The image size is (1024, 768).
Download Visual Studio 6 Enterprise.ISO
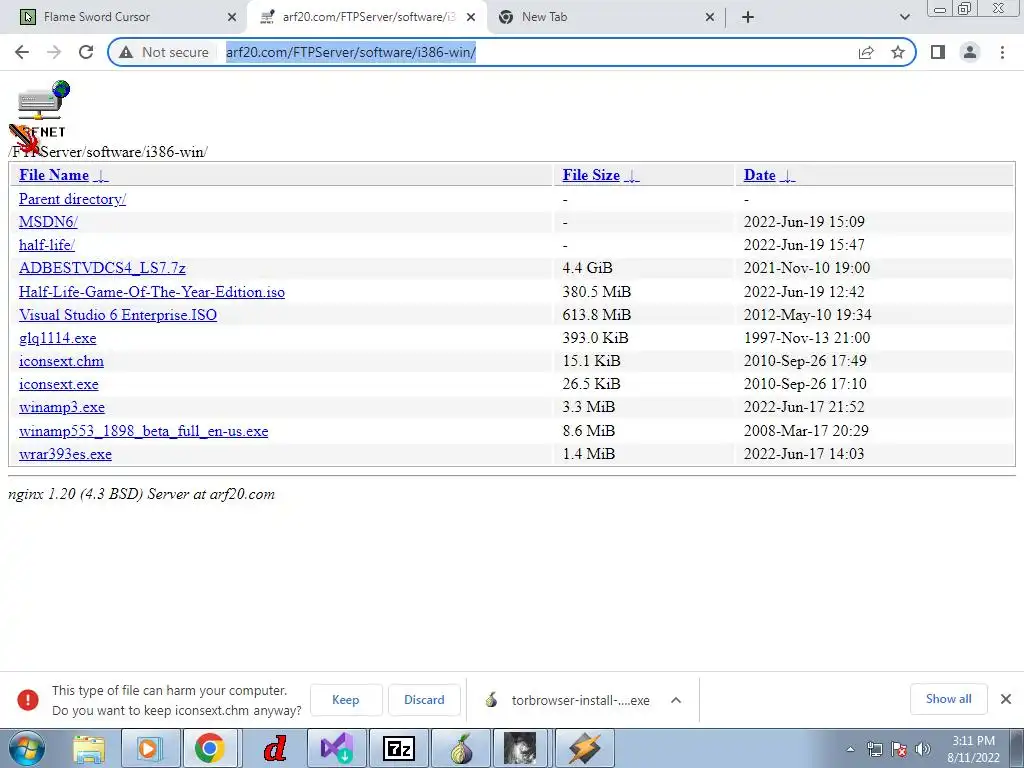tap(118, 315)
